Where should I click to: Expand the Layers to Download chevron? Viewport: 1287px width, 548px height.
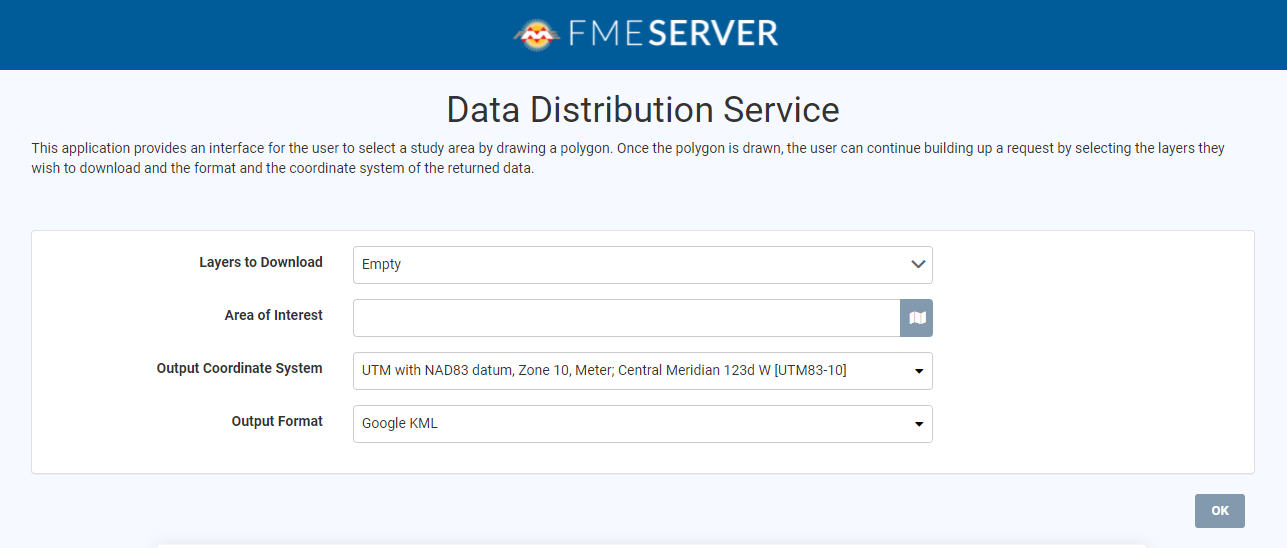click(x=918, y=265)
